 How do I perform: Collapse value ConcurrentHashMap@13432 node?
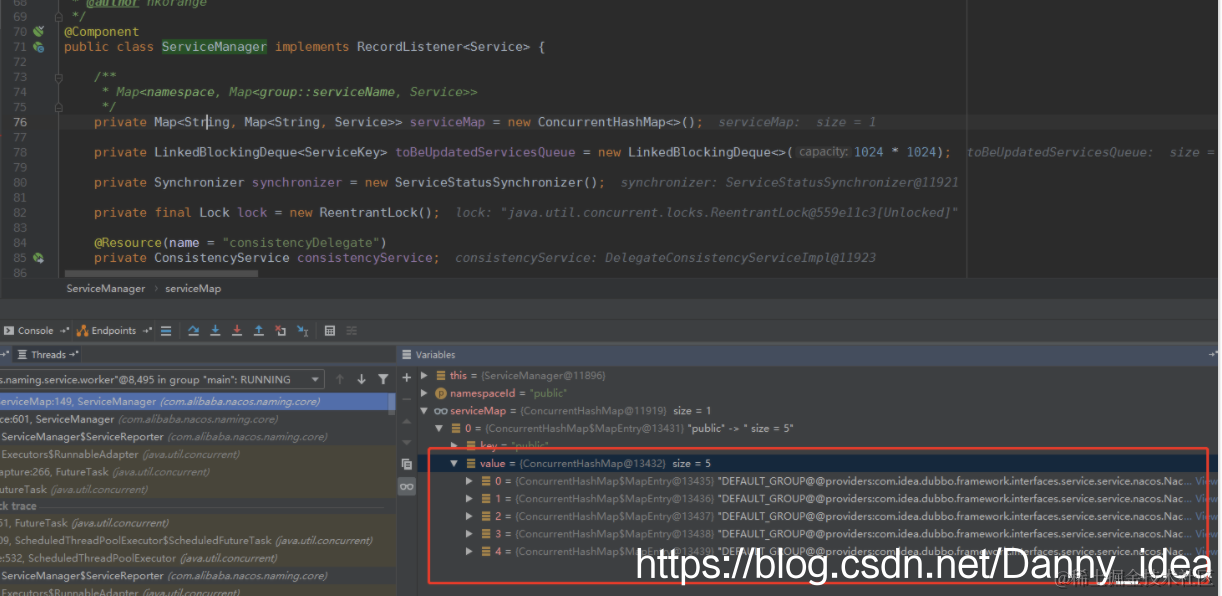(455, 464)
